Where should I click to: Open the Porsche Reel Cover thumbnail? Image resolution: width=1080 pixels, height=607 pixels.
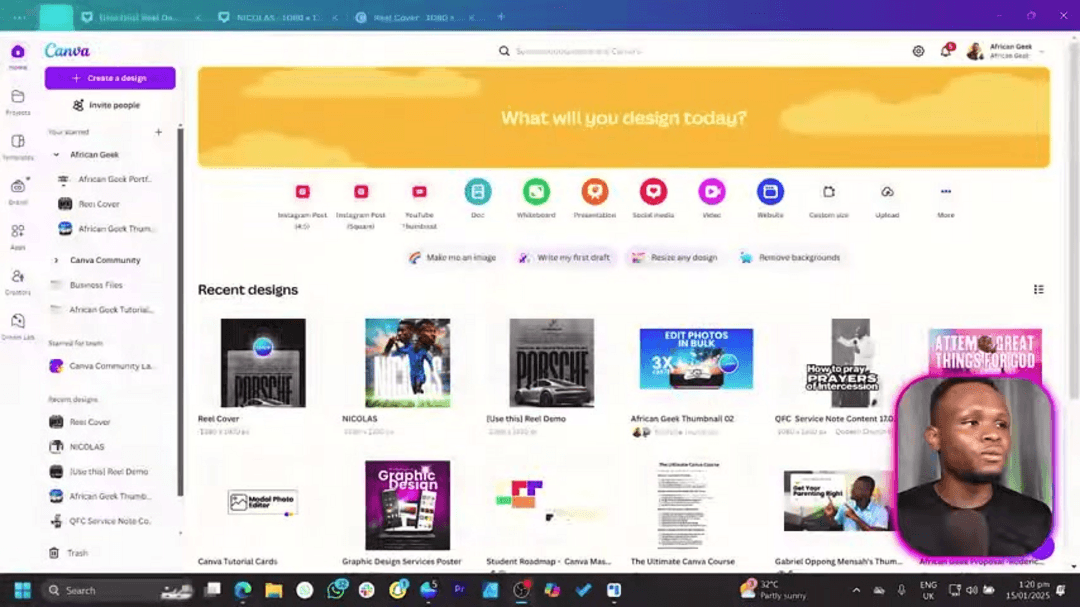click(263, 362)
